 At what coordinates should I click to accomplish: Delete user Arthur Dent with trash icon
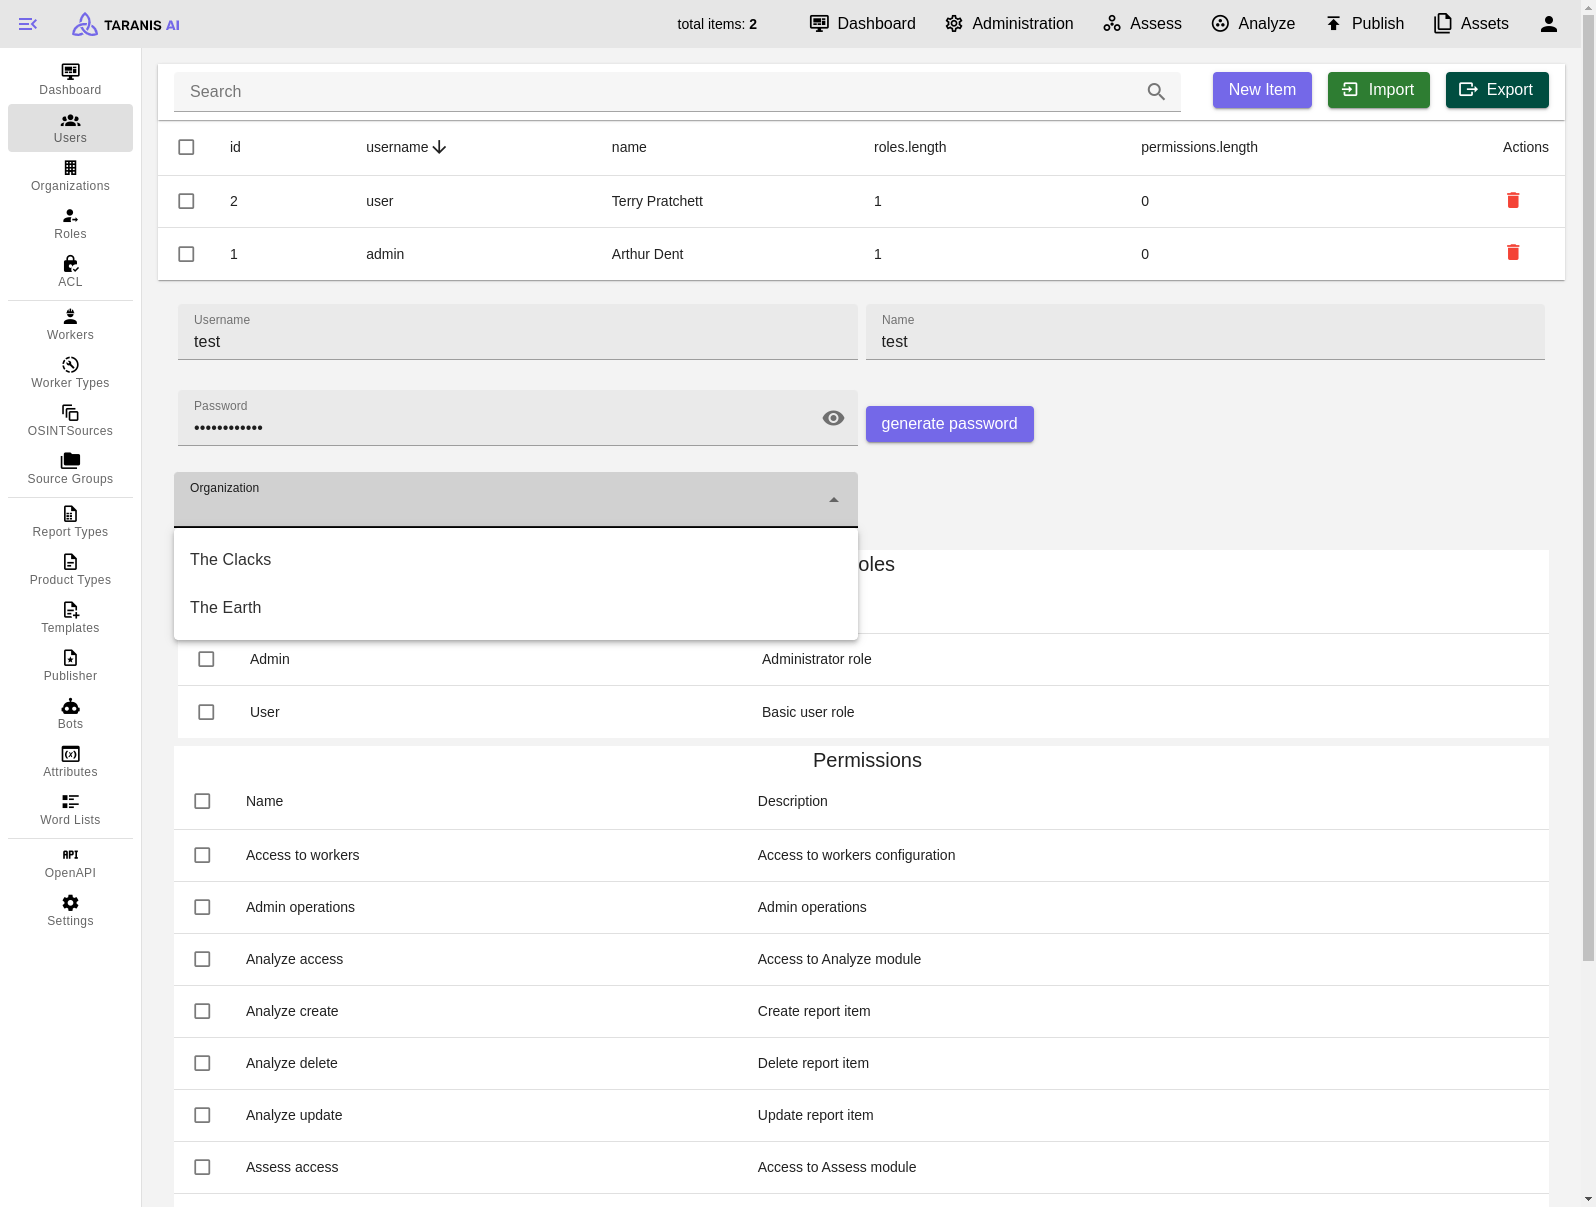pos(1513,252)
